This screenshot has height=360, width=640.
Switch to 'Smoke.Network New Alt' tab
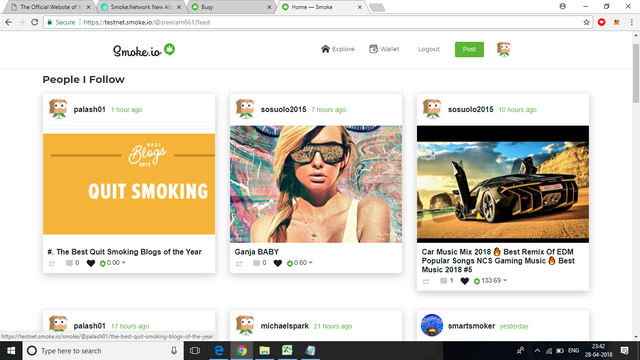[142, 7]
